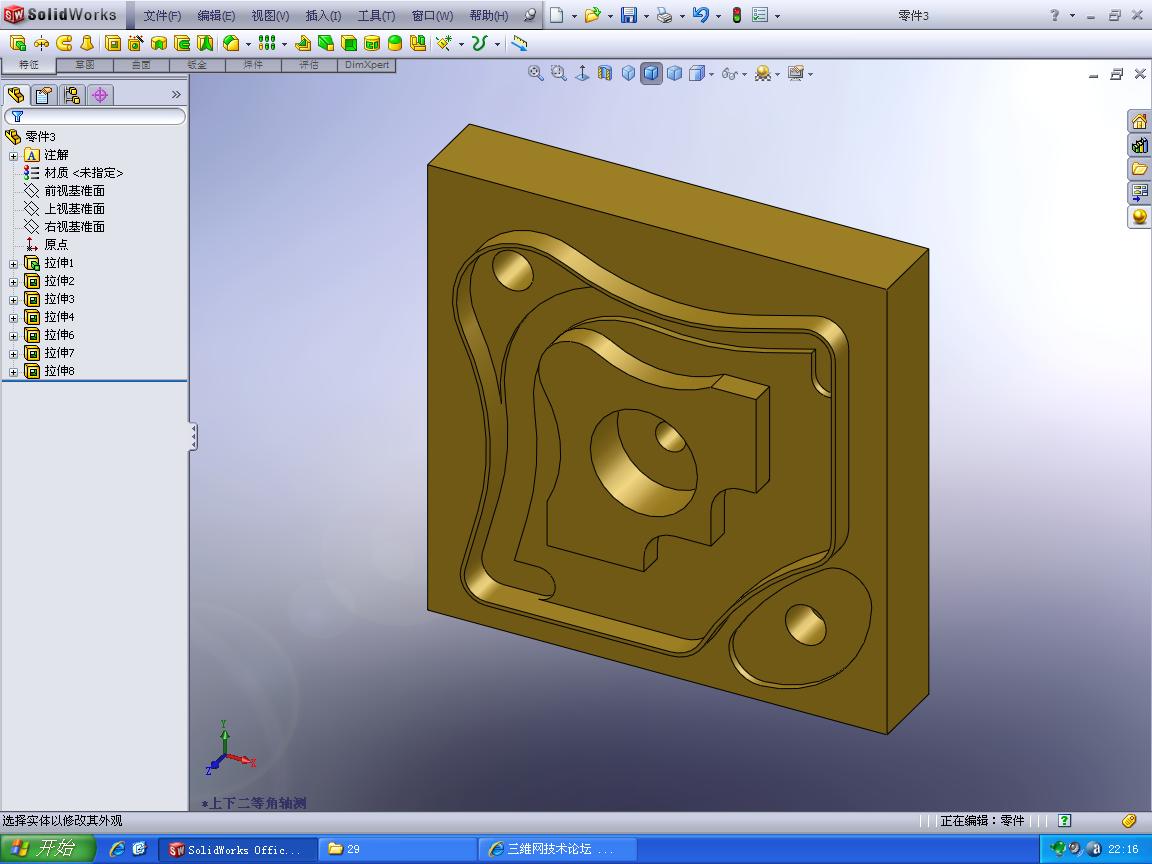Select the Dome feature tool
Screen dimensions: 1152x864
tap(395, 43)
